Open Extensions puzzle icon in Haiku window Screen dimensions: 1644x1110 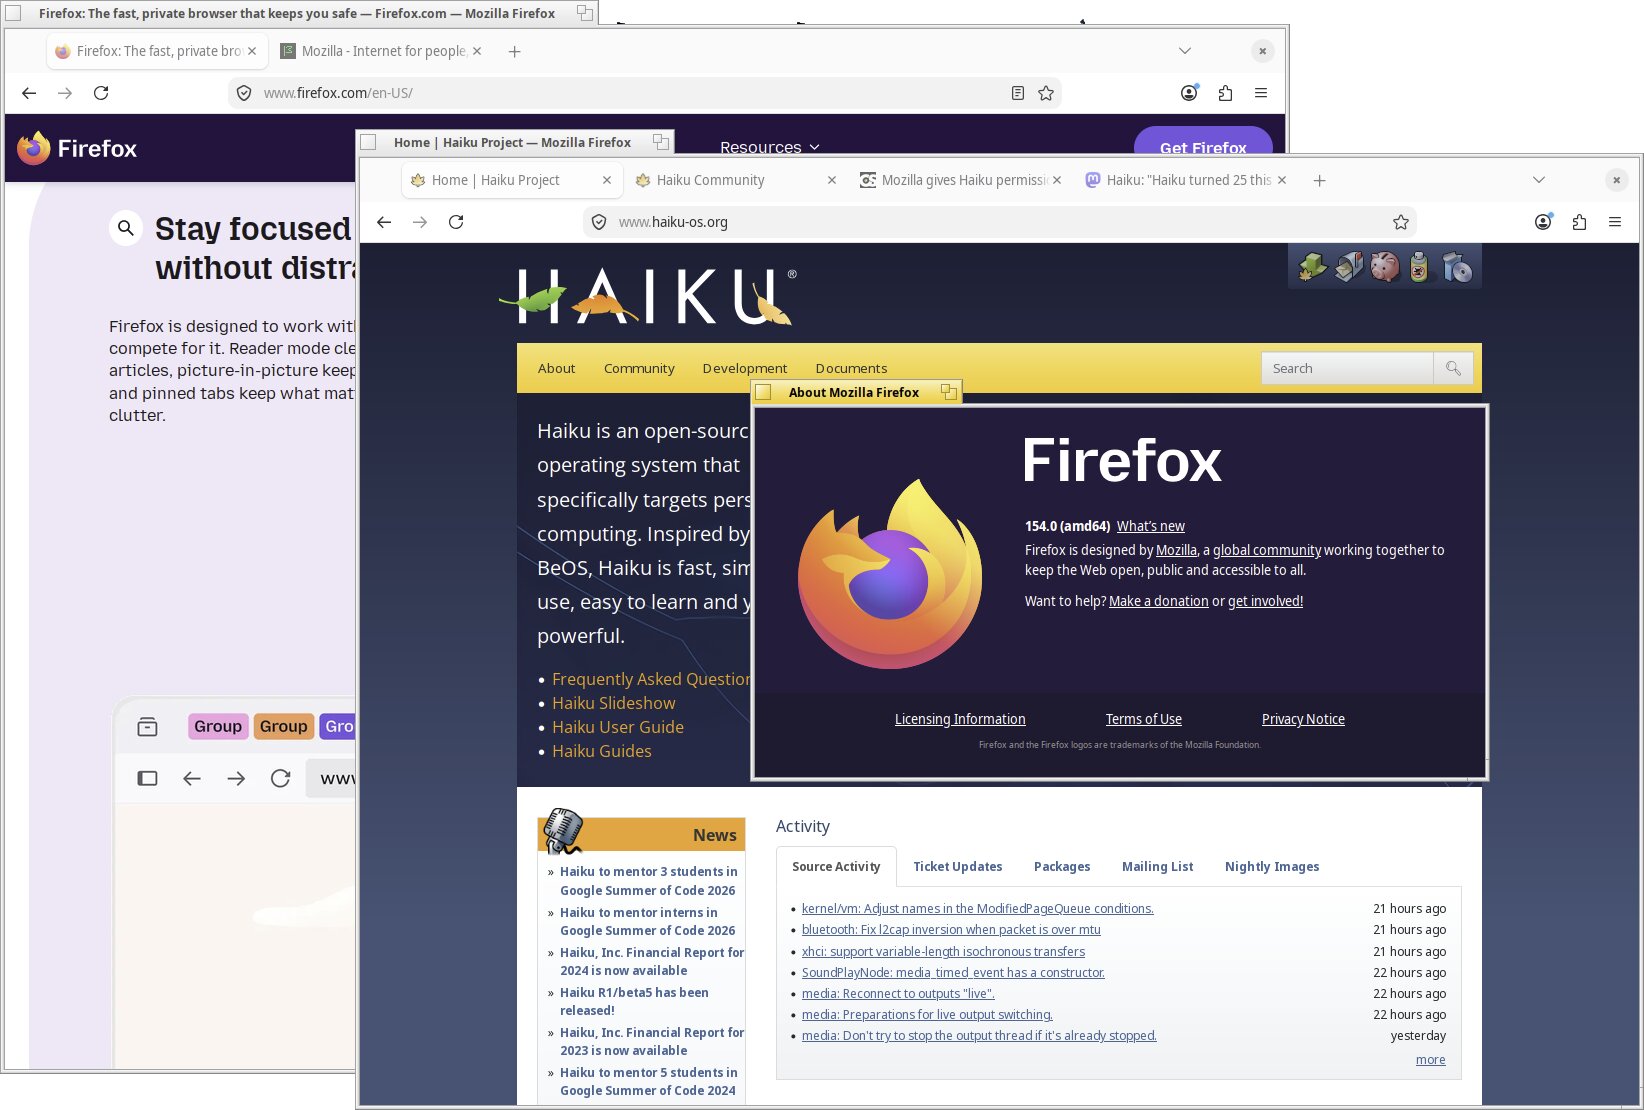[1579, 222]
